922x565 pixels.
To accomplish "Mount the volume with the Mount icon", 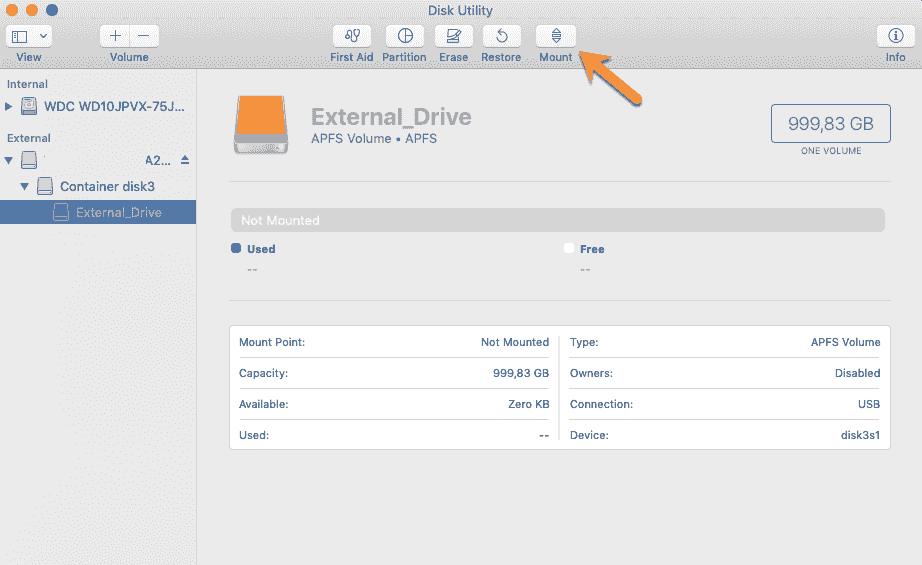I will coord(556,36).
